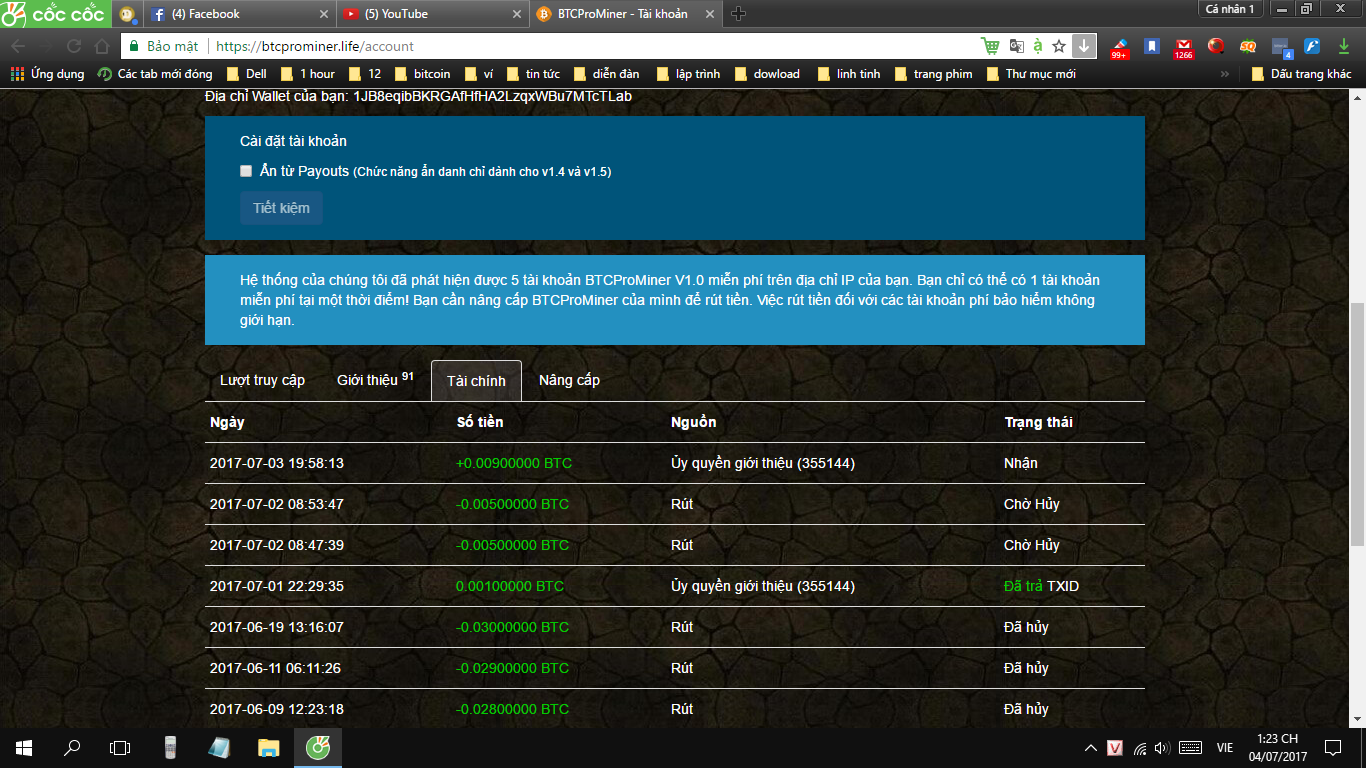Viewport: 1366px width, 768px height.
Task: Switch the VIE input language
Action: click(1224, 748)
